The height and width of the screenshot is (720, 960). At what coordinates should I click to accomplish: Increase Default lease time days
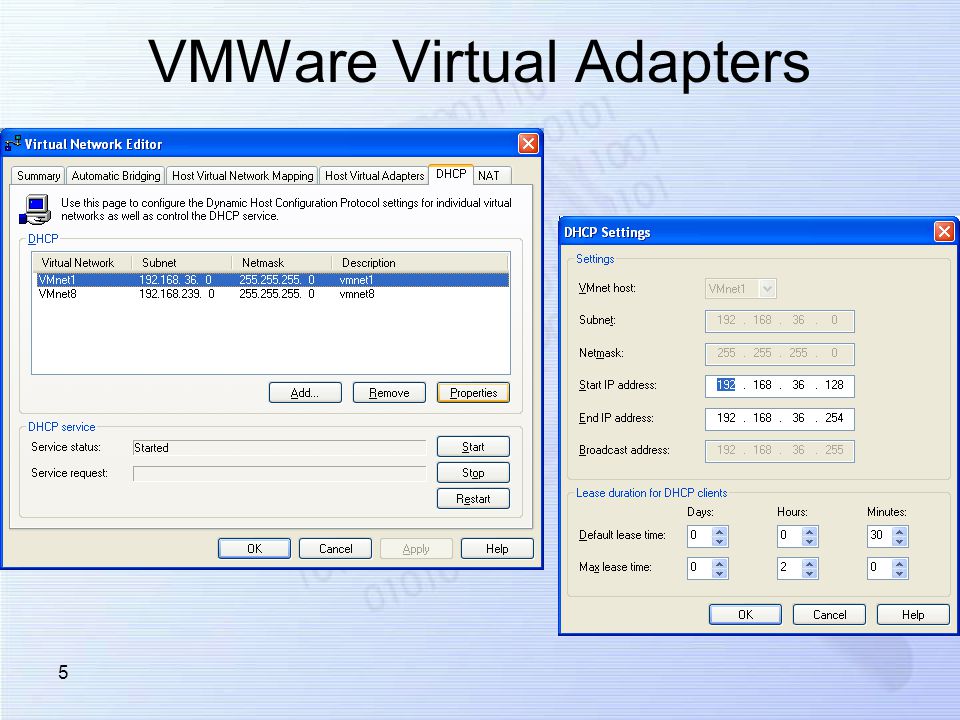tap(719, 531)
